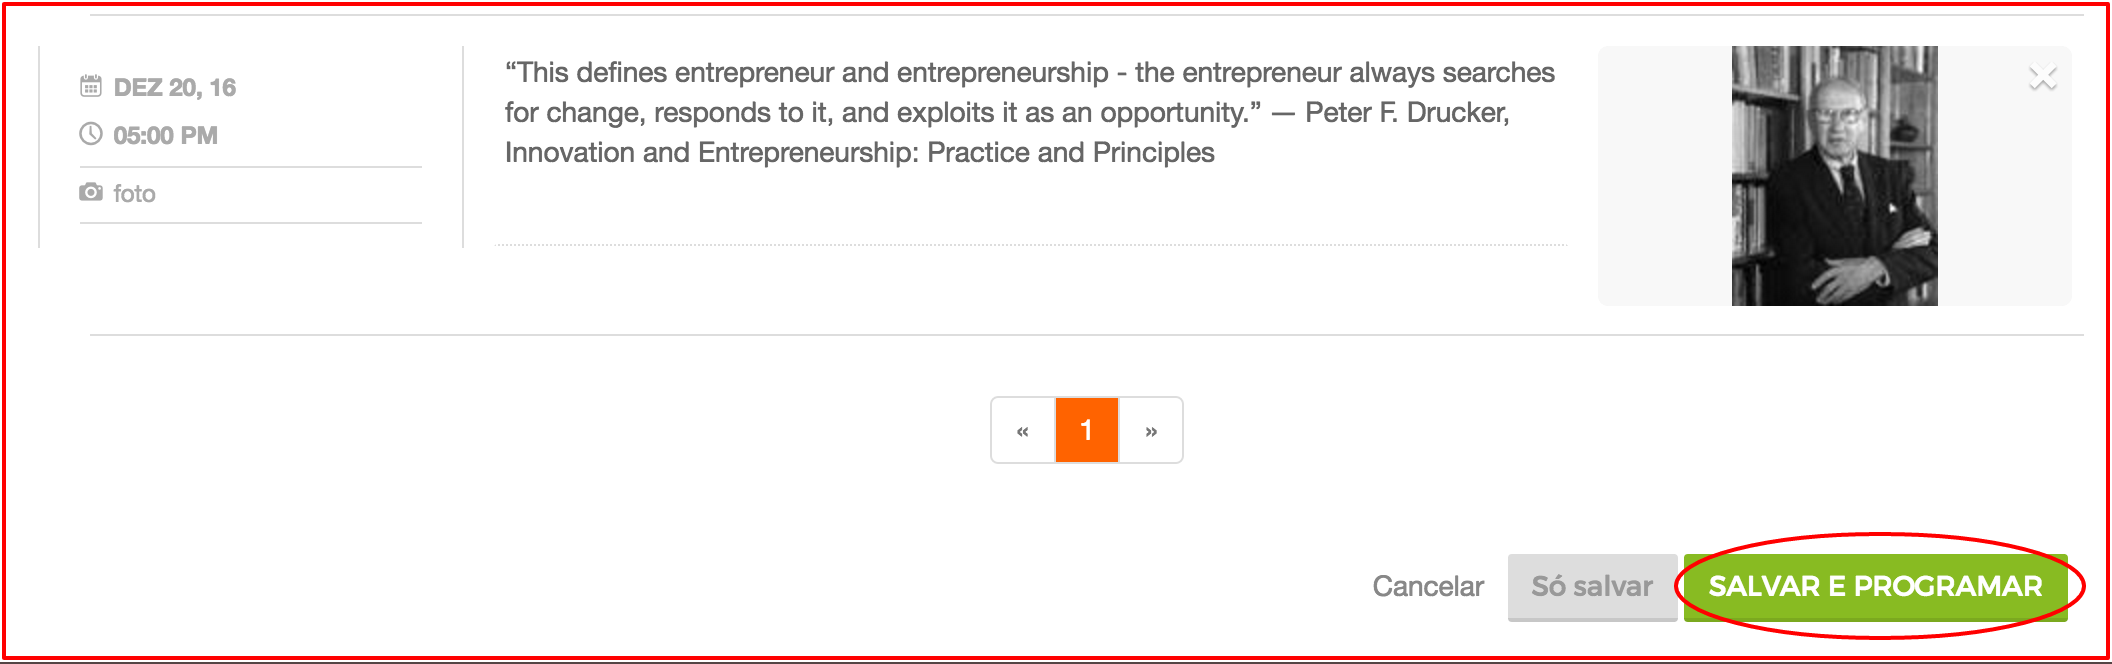
Task: Click the clock icon beside 05:00 PM
Action: 91,134
